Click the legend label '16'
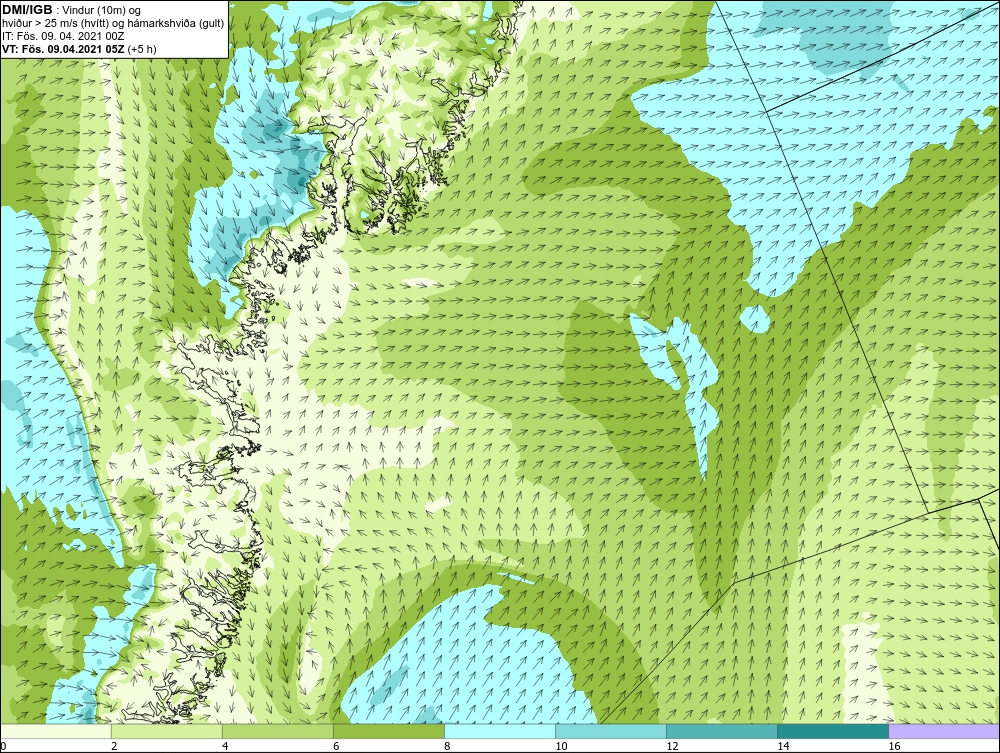This screenshot has width=1000, height=753. (894, 746)
